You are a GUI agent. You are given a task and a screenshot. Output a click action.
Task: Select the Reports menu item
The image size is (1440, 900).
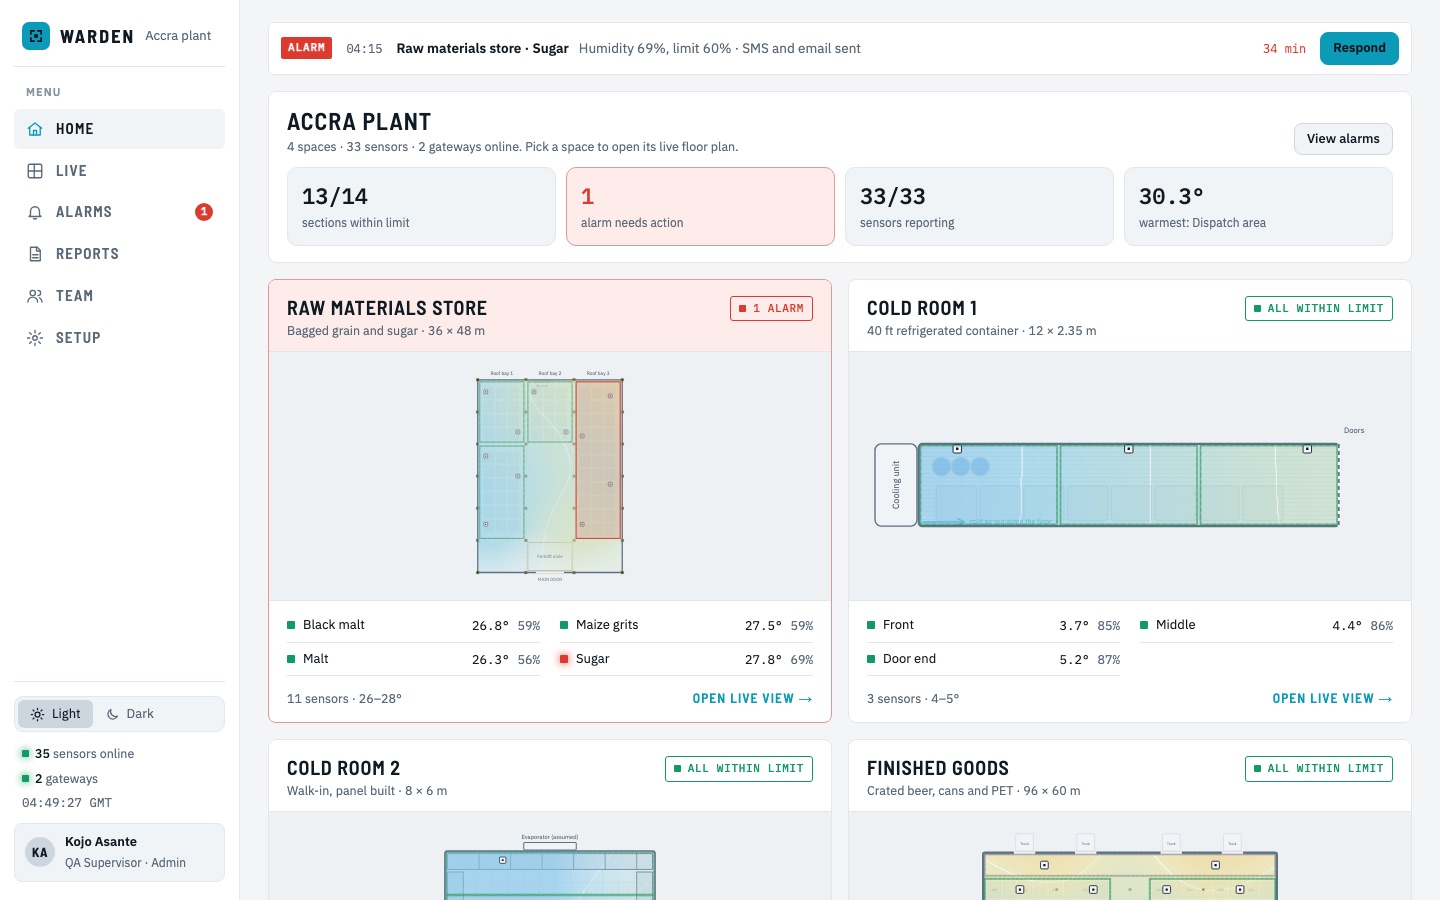point(119,254)
